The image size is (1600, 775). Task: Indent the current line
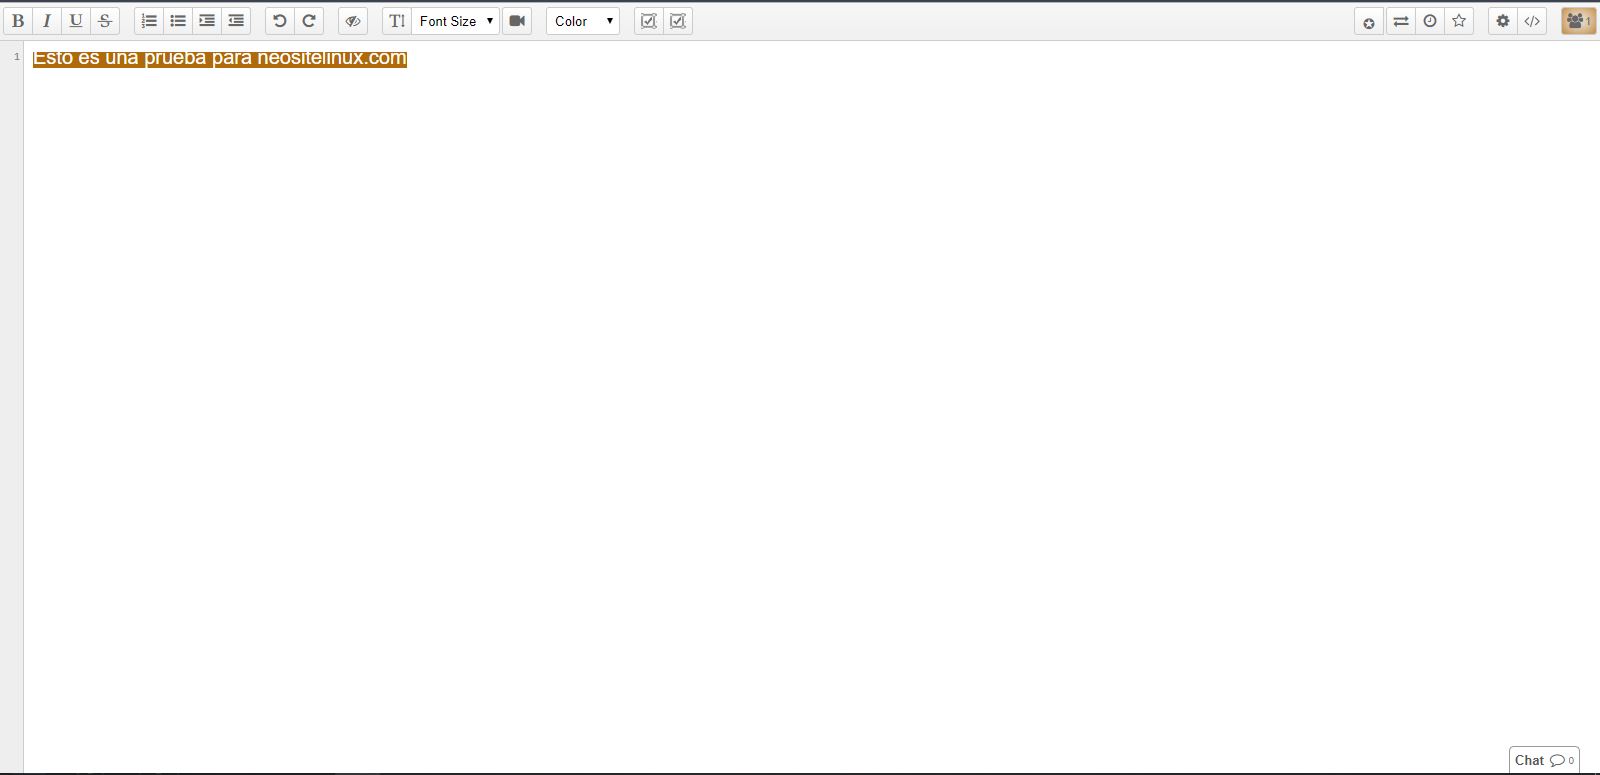(x=207, y=21)
